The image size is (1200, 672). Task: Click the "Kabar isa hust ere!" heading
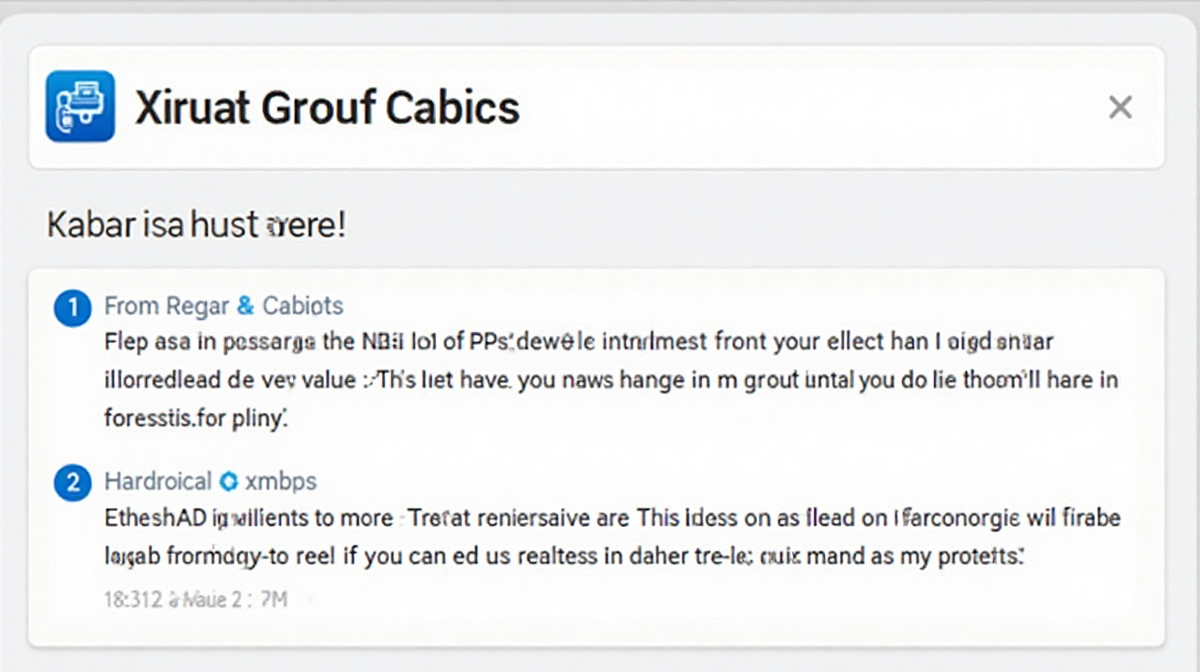coord(196,224)
